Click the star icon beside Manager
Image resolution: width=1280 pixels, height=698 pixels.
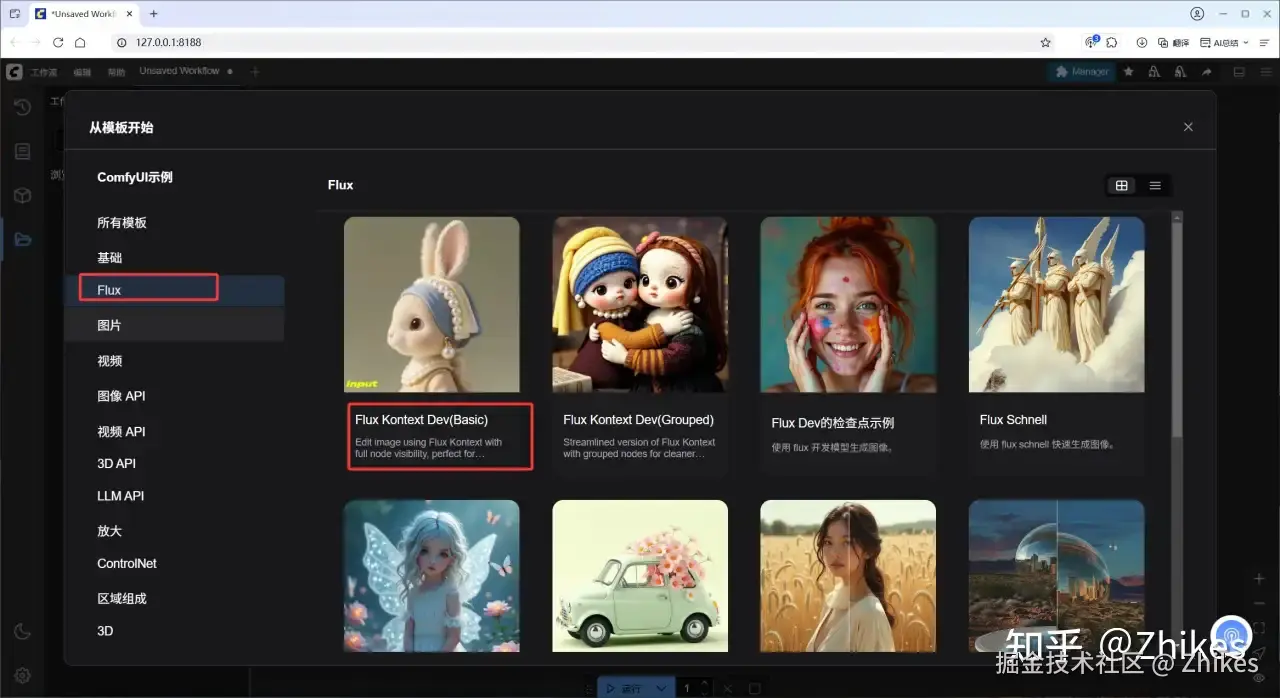(x=1129, y=72)
